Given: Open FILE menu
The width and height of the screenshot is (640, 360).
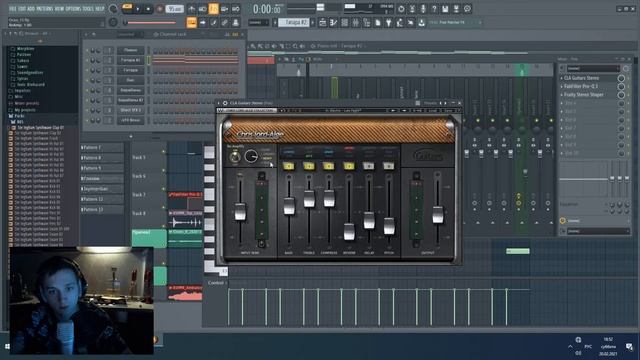Looking at the screenshot, I should click(x=13, y=9).
